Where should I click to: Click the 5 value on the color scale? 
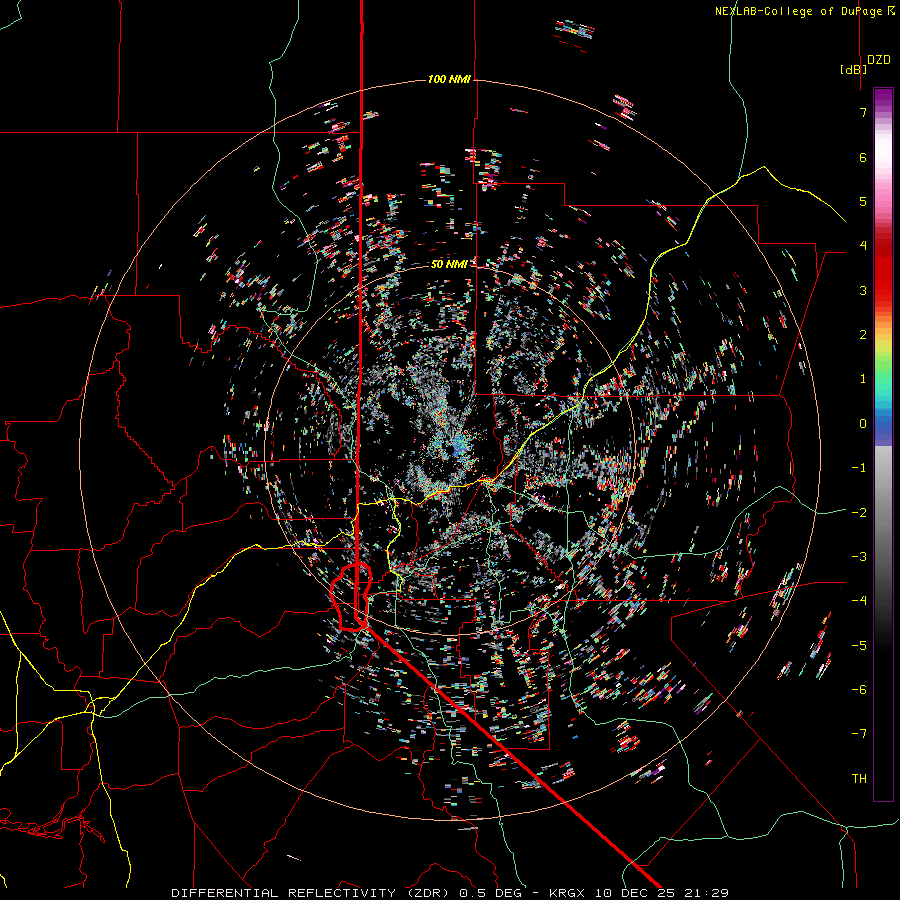(x=863, y=201)
